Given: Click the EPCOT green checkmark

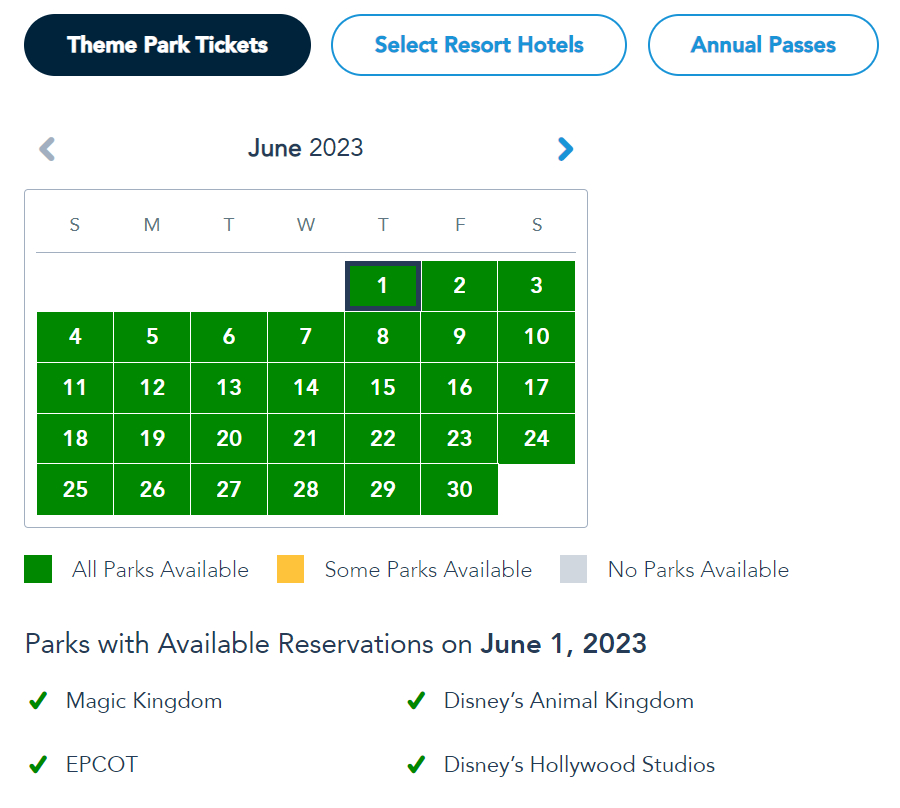Looking at the screenshot, I should point(38,766).
